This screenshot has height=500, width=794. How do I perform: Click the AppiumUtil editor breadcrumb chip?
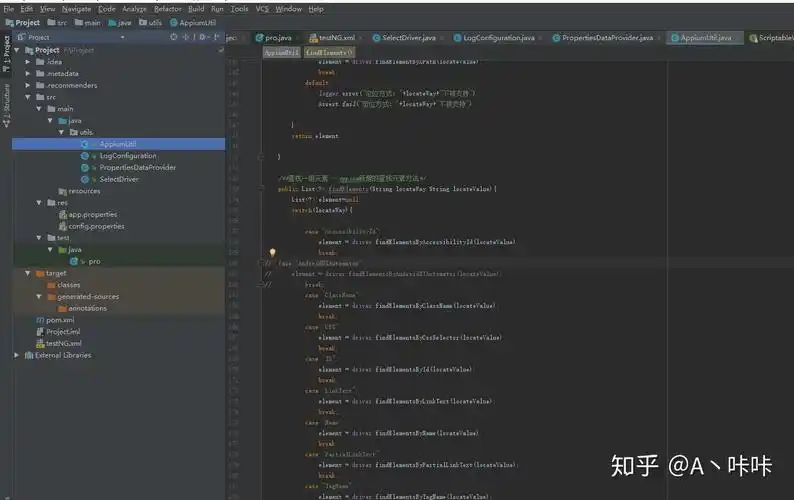click(282, 52)
